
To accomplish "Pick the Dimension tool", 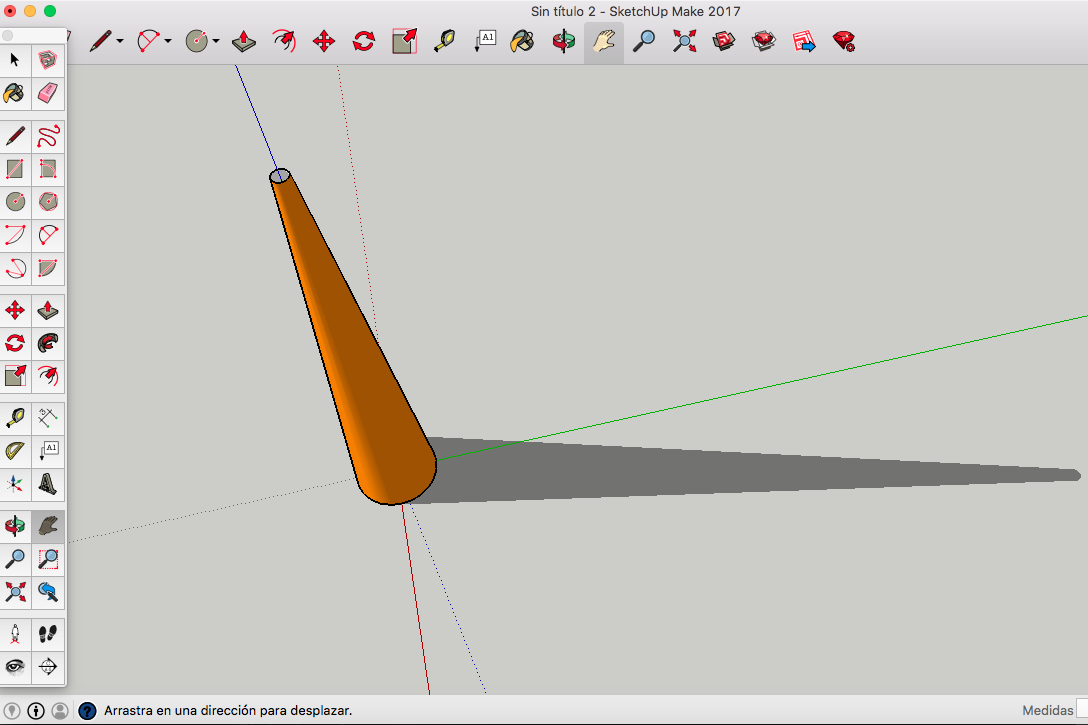I will pyautogui.click(x=47, y=418).
